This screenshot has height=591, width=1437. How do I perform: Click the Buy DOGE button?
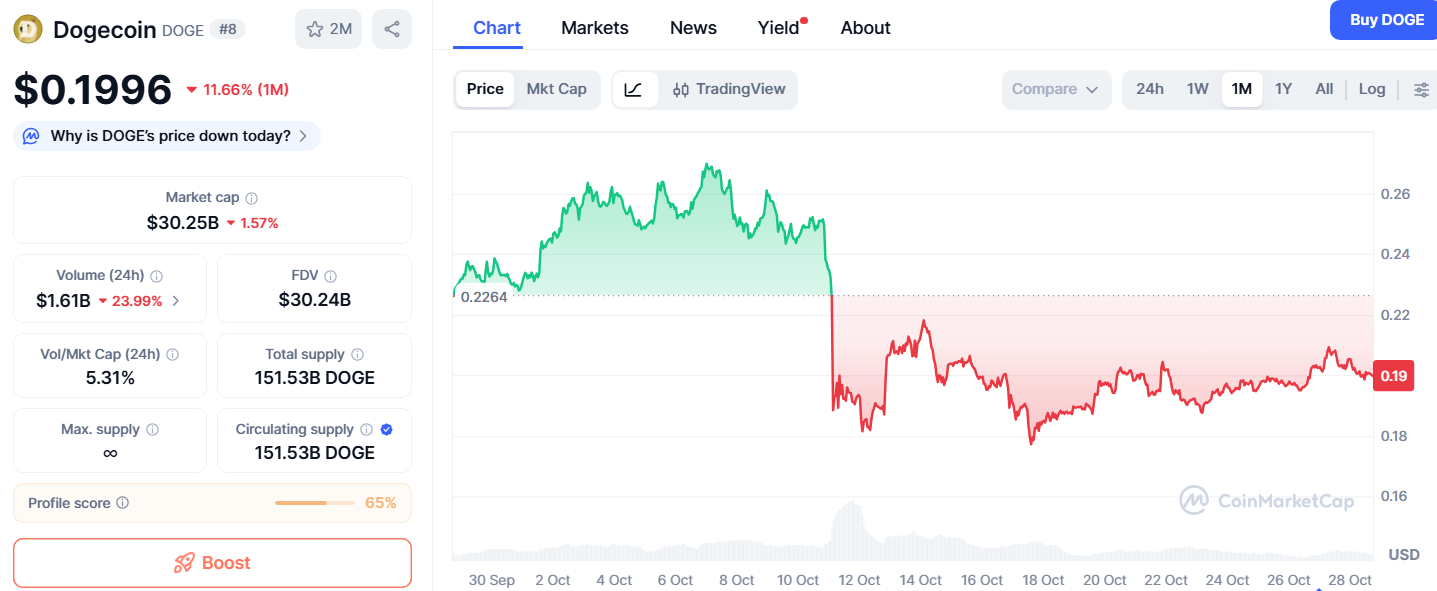click(1386, 20)
